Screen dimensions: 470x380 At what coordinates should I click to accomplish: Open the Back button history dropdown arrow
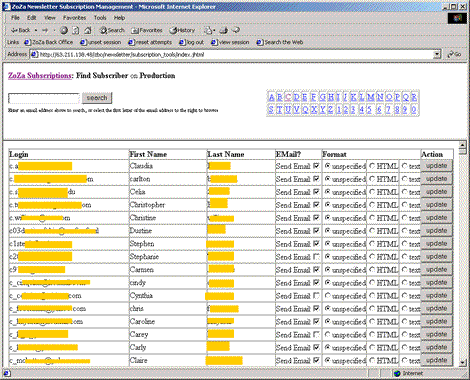tap(36, 30)
